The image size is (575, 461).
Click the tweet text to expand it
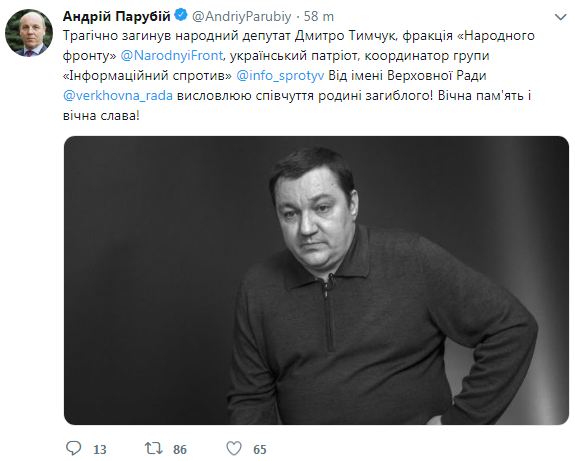tap(299, 76)
